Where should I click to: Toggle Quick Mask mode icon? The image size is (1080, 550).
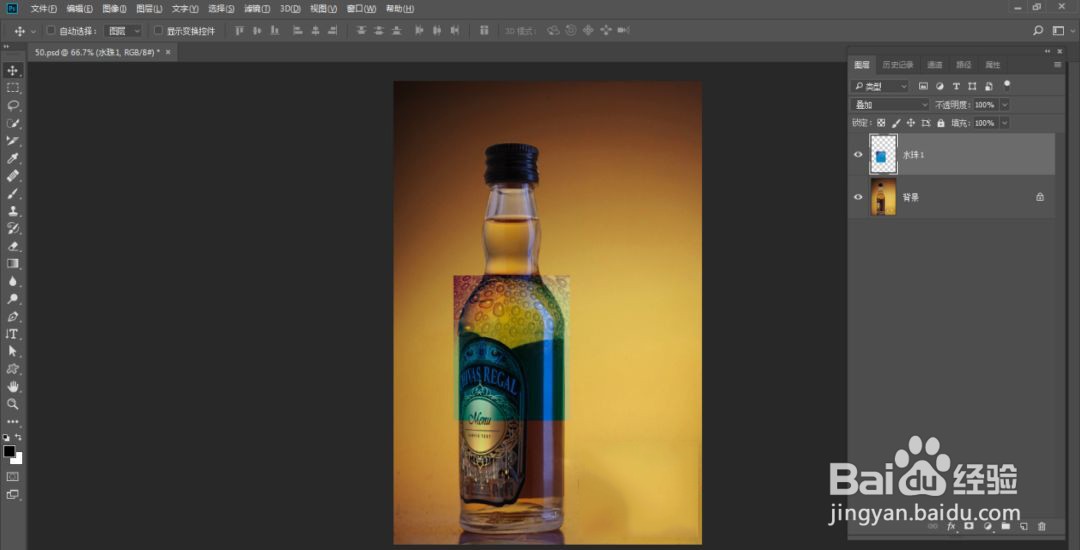point(12,476)
